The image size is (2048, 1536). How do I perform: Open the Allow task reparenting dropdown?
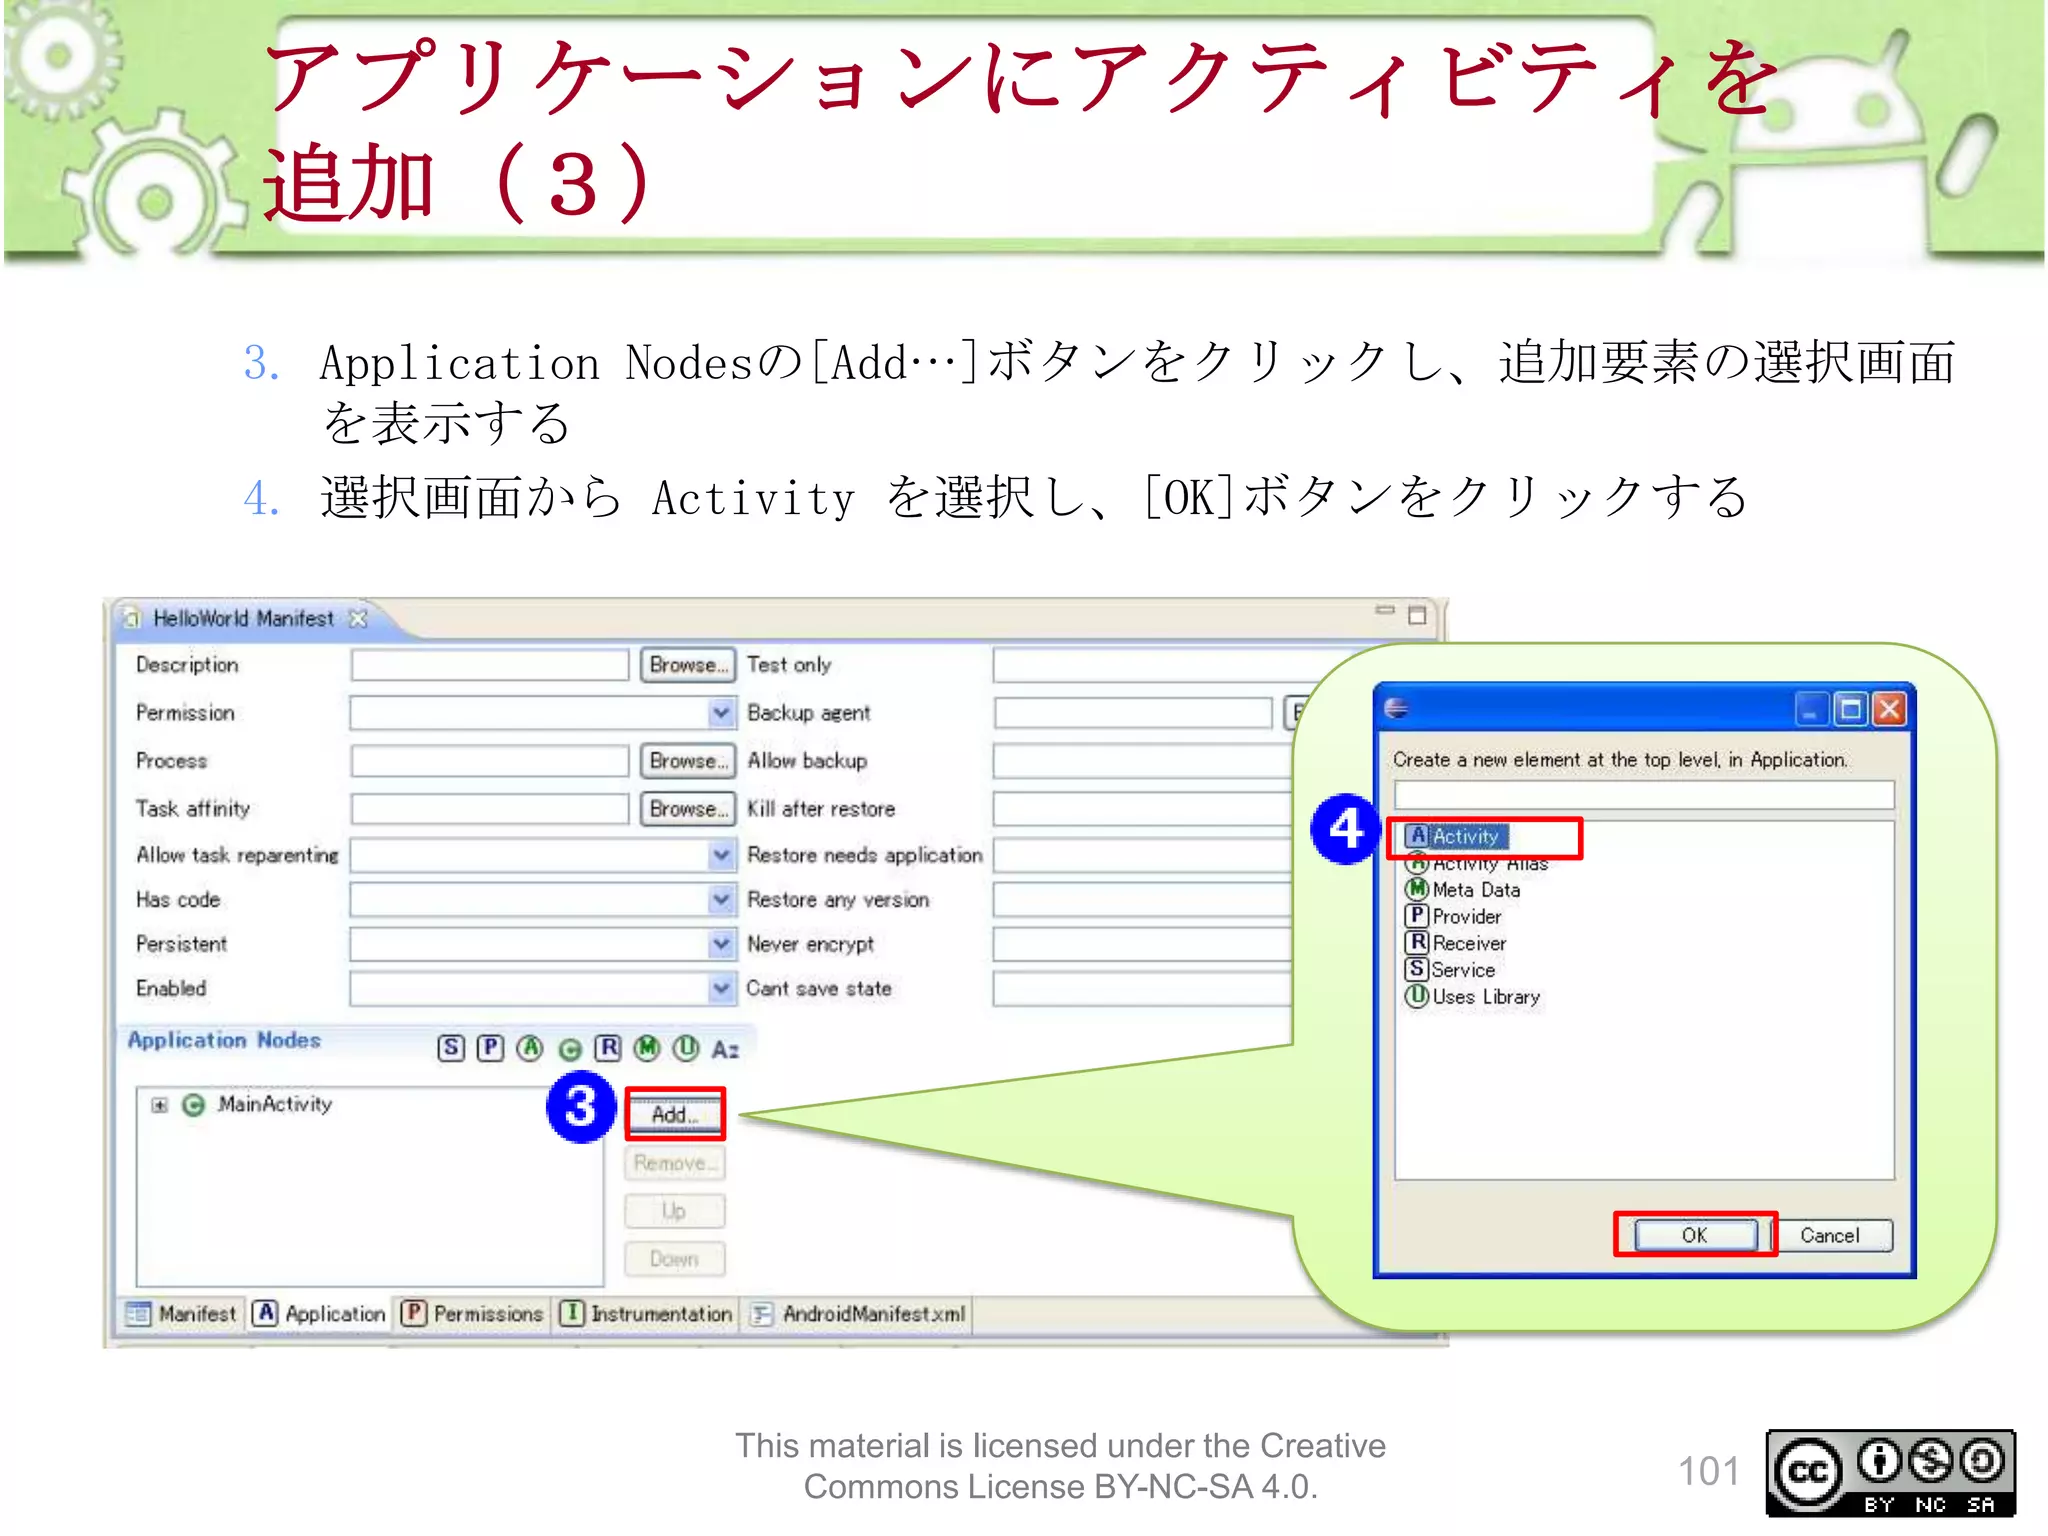(x=721, y=855)
